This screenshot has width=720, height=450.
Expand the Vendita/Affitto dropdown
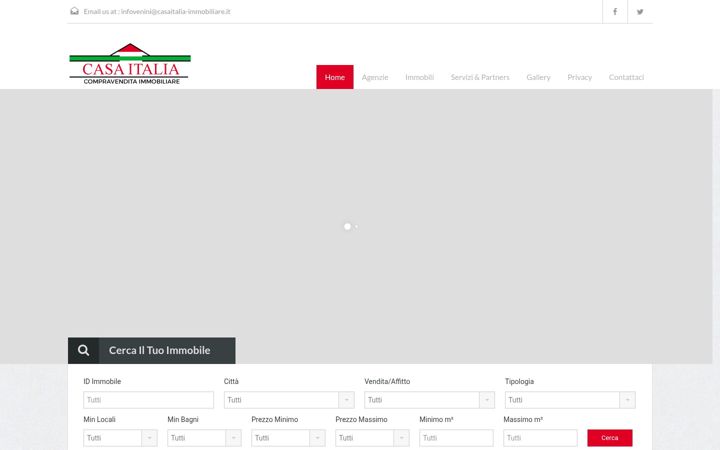tap(429, 400)
